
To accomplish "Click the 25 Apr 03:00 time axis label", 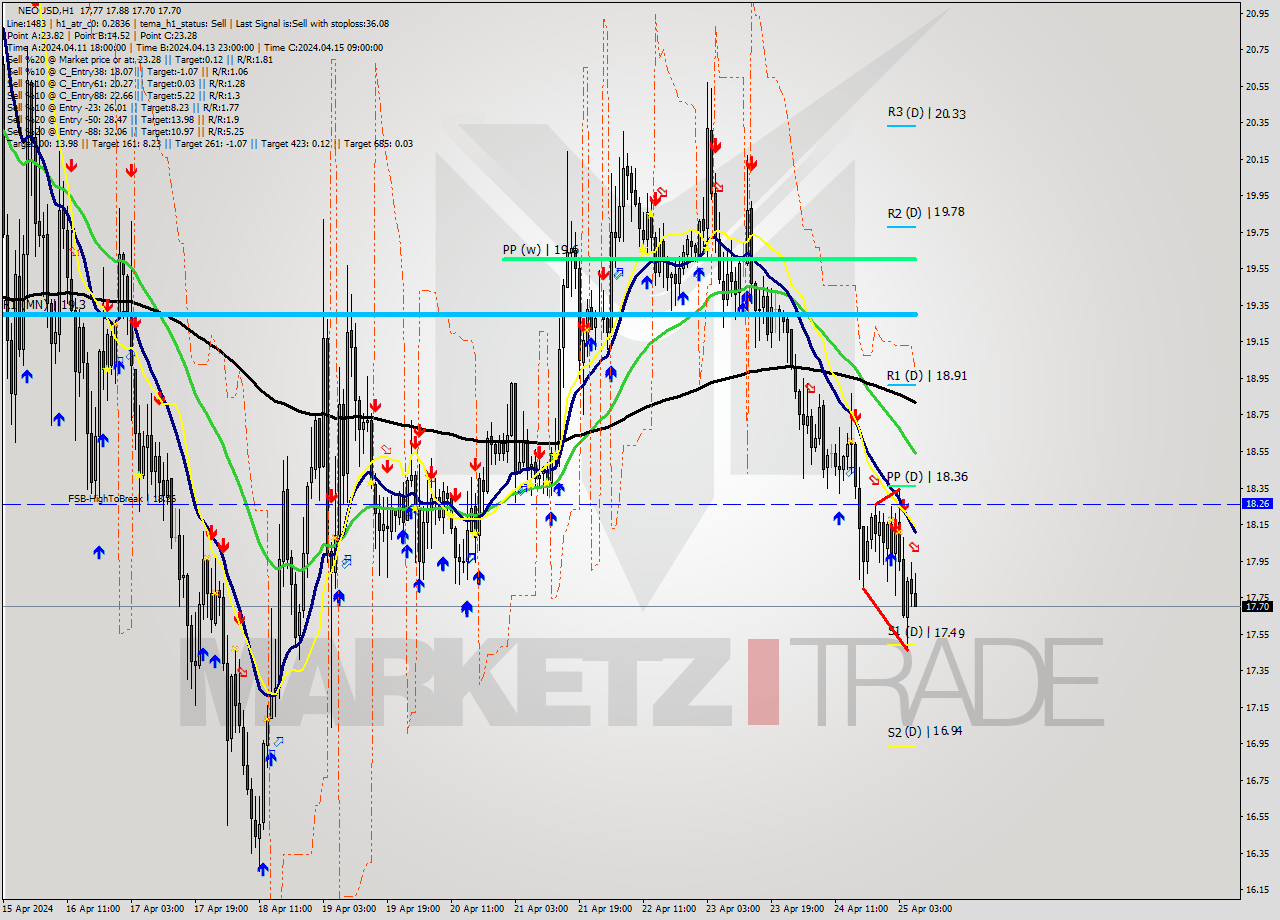I will pos(926,909).
